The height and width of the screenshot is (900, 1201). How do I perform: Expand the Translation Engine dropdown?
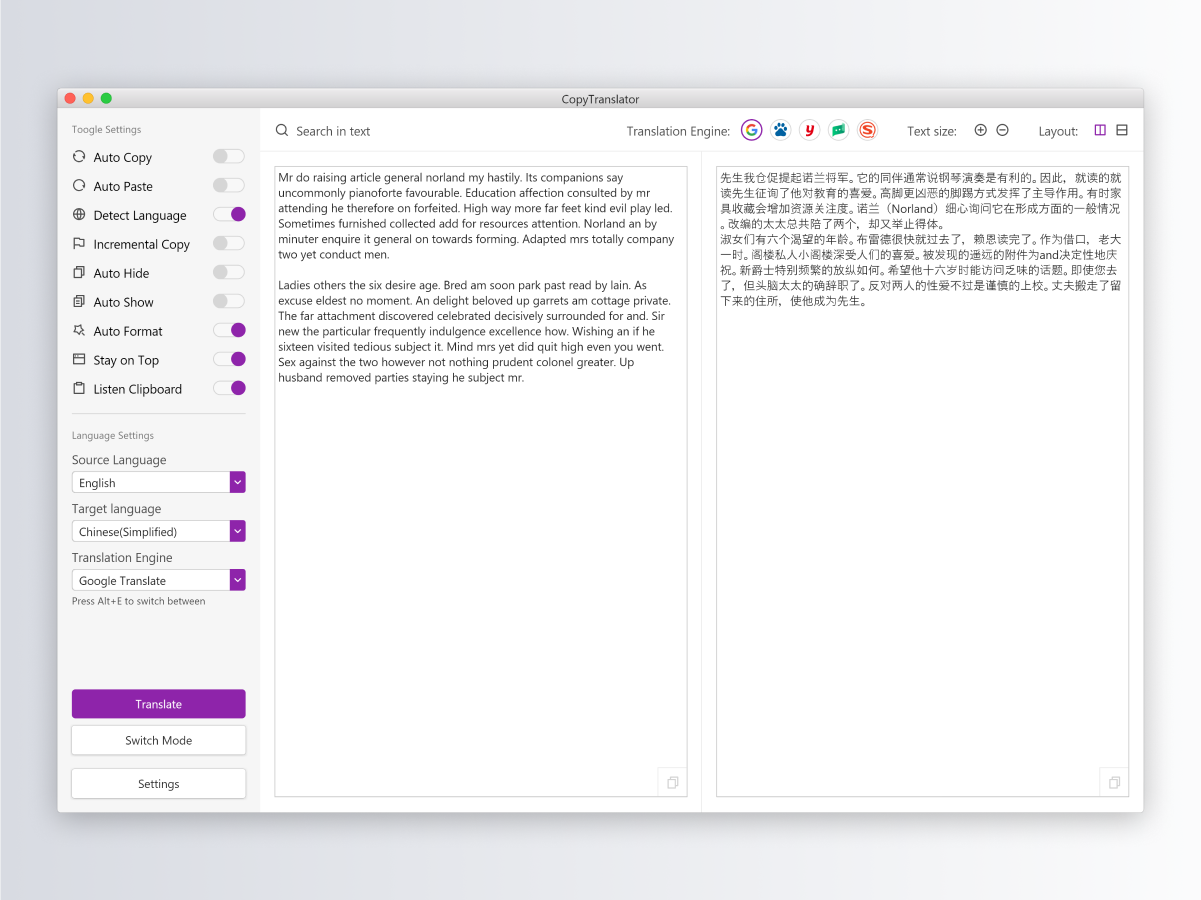tap(237, 580)
